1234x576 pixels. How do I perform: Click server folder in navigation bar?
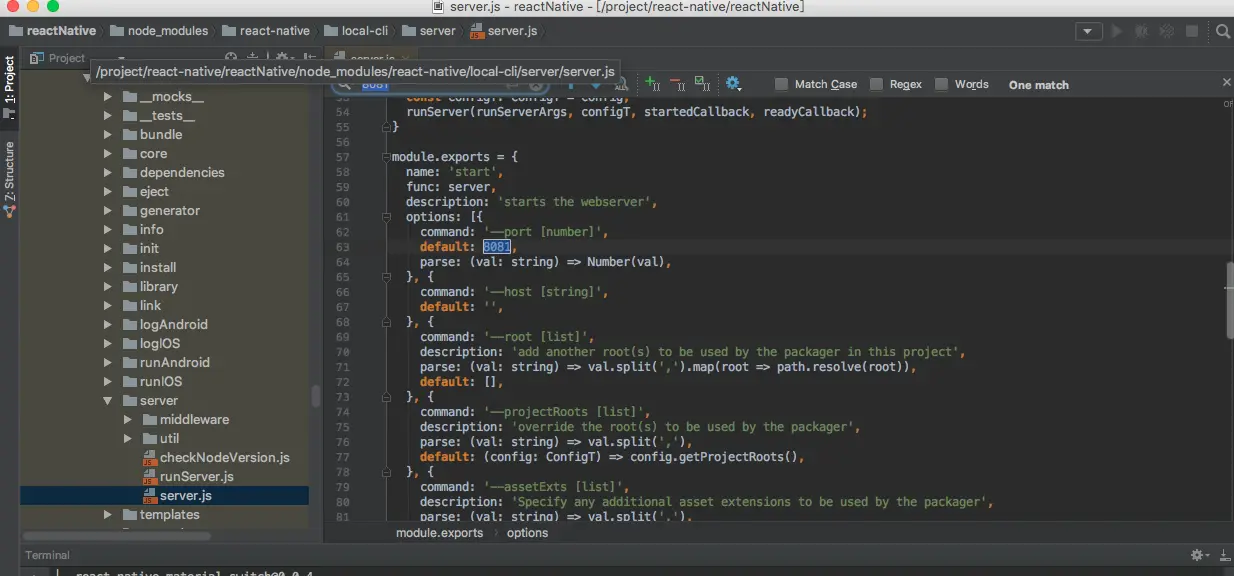pos(429,31)
